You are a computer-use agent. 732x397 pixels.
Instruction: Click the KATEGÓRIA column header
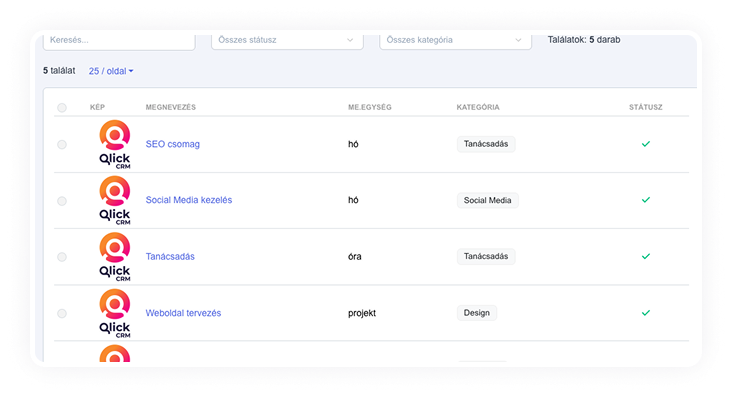[478, 107]
